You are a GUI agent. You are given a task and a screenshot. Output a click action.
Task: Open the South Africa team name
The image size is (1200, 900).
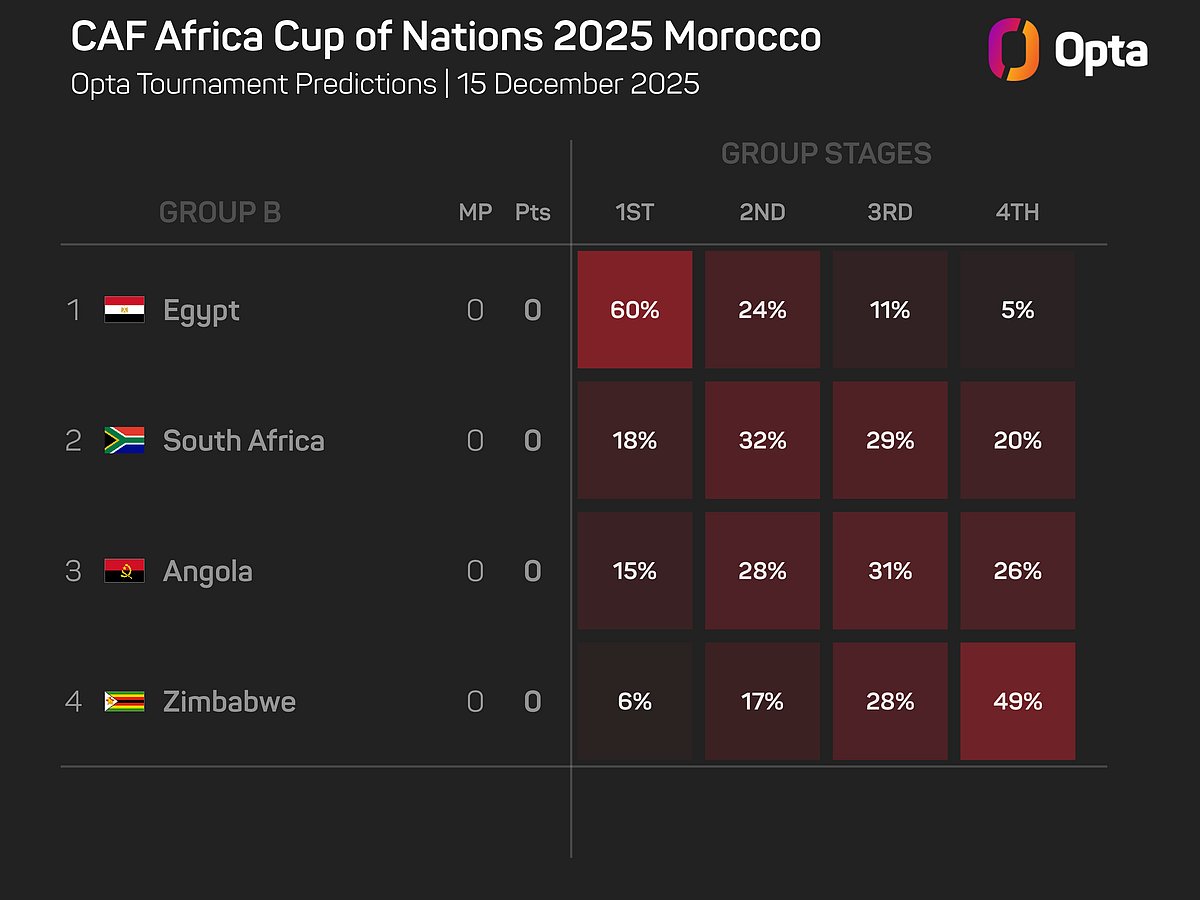pyautogui.click(x=243, y=440)
